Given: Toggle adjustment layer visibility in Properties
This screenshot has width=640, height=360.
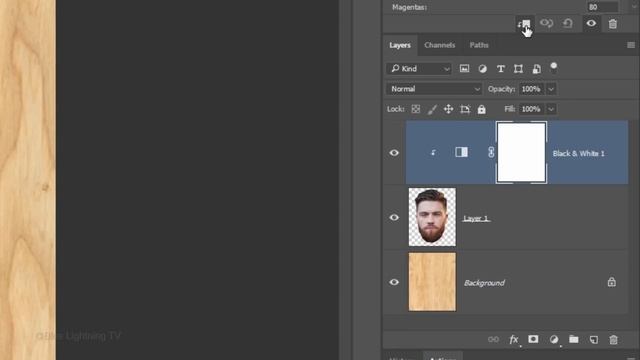Looking at the screenshot, I should [x=591, y=23].
